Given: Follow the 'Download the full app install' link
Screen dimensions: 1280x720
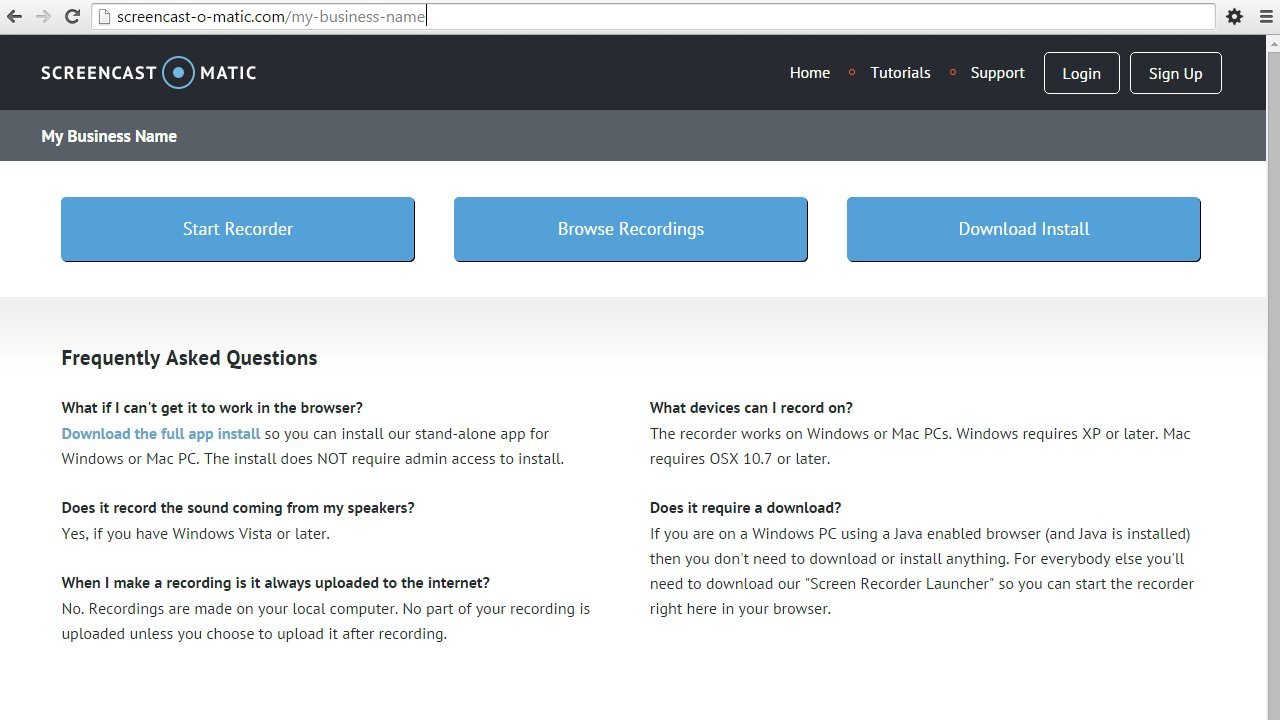Looking at the screenshot, I should (x=161, y=434).
